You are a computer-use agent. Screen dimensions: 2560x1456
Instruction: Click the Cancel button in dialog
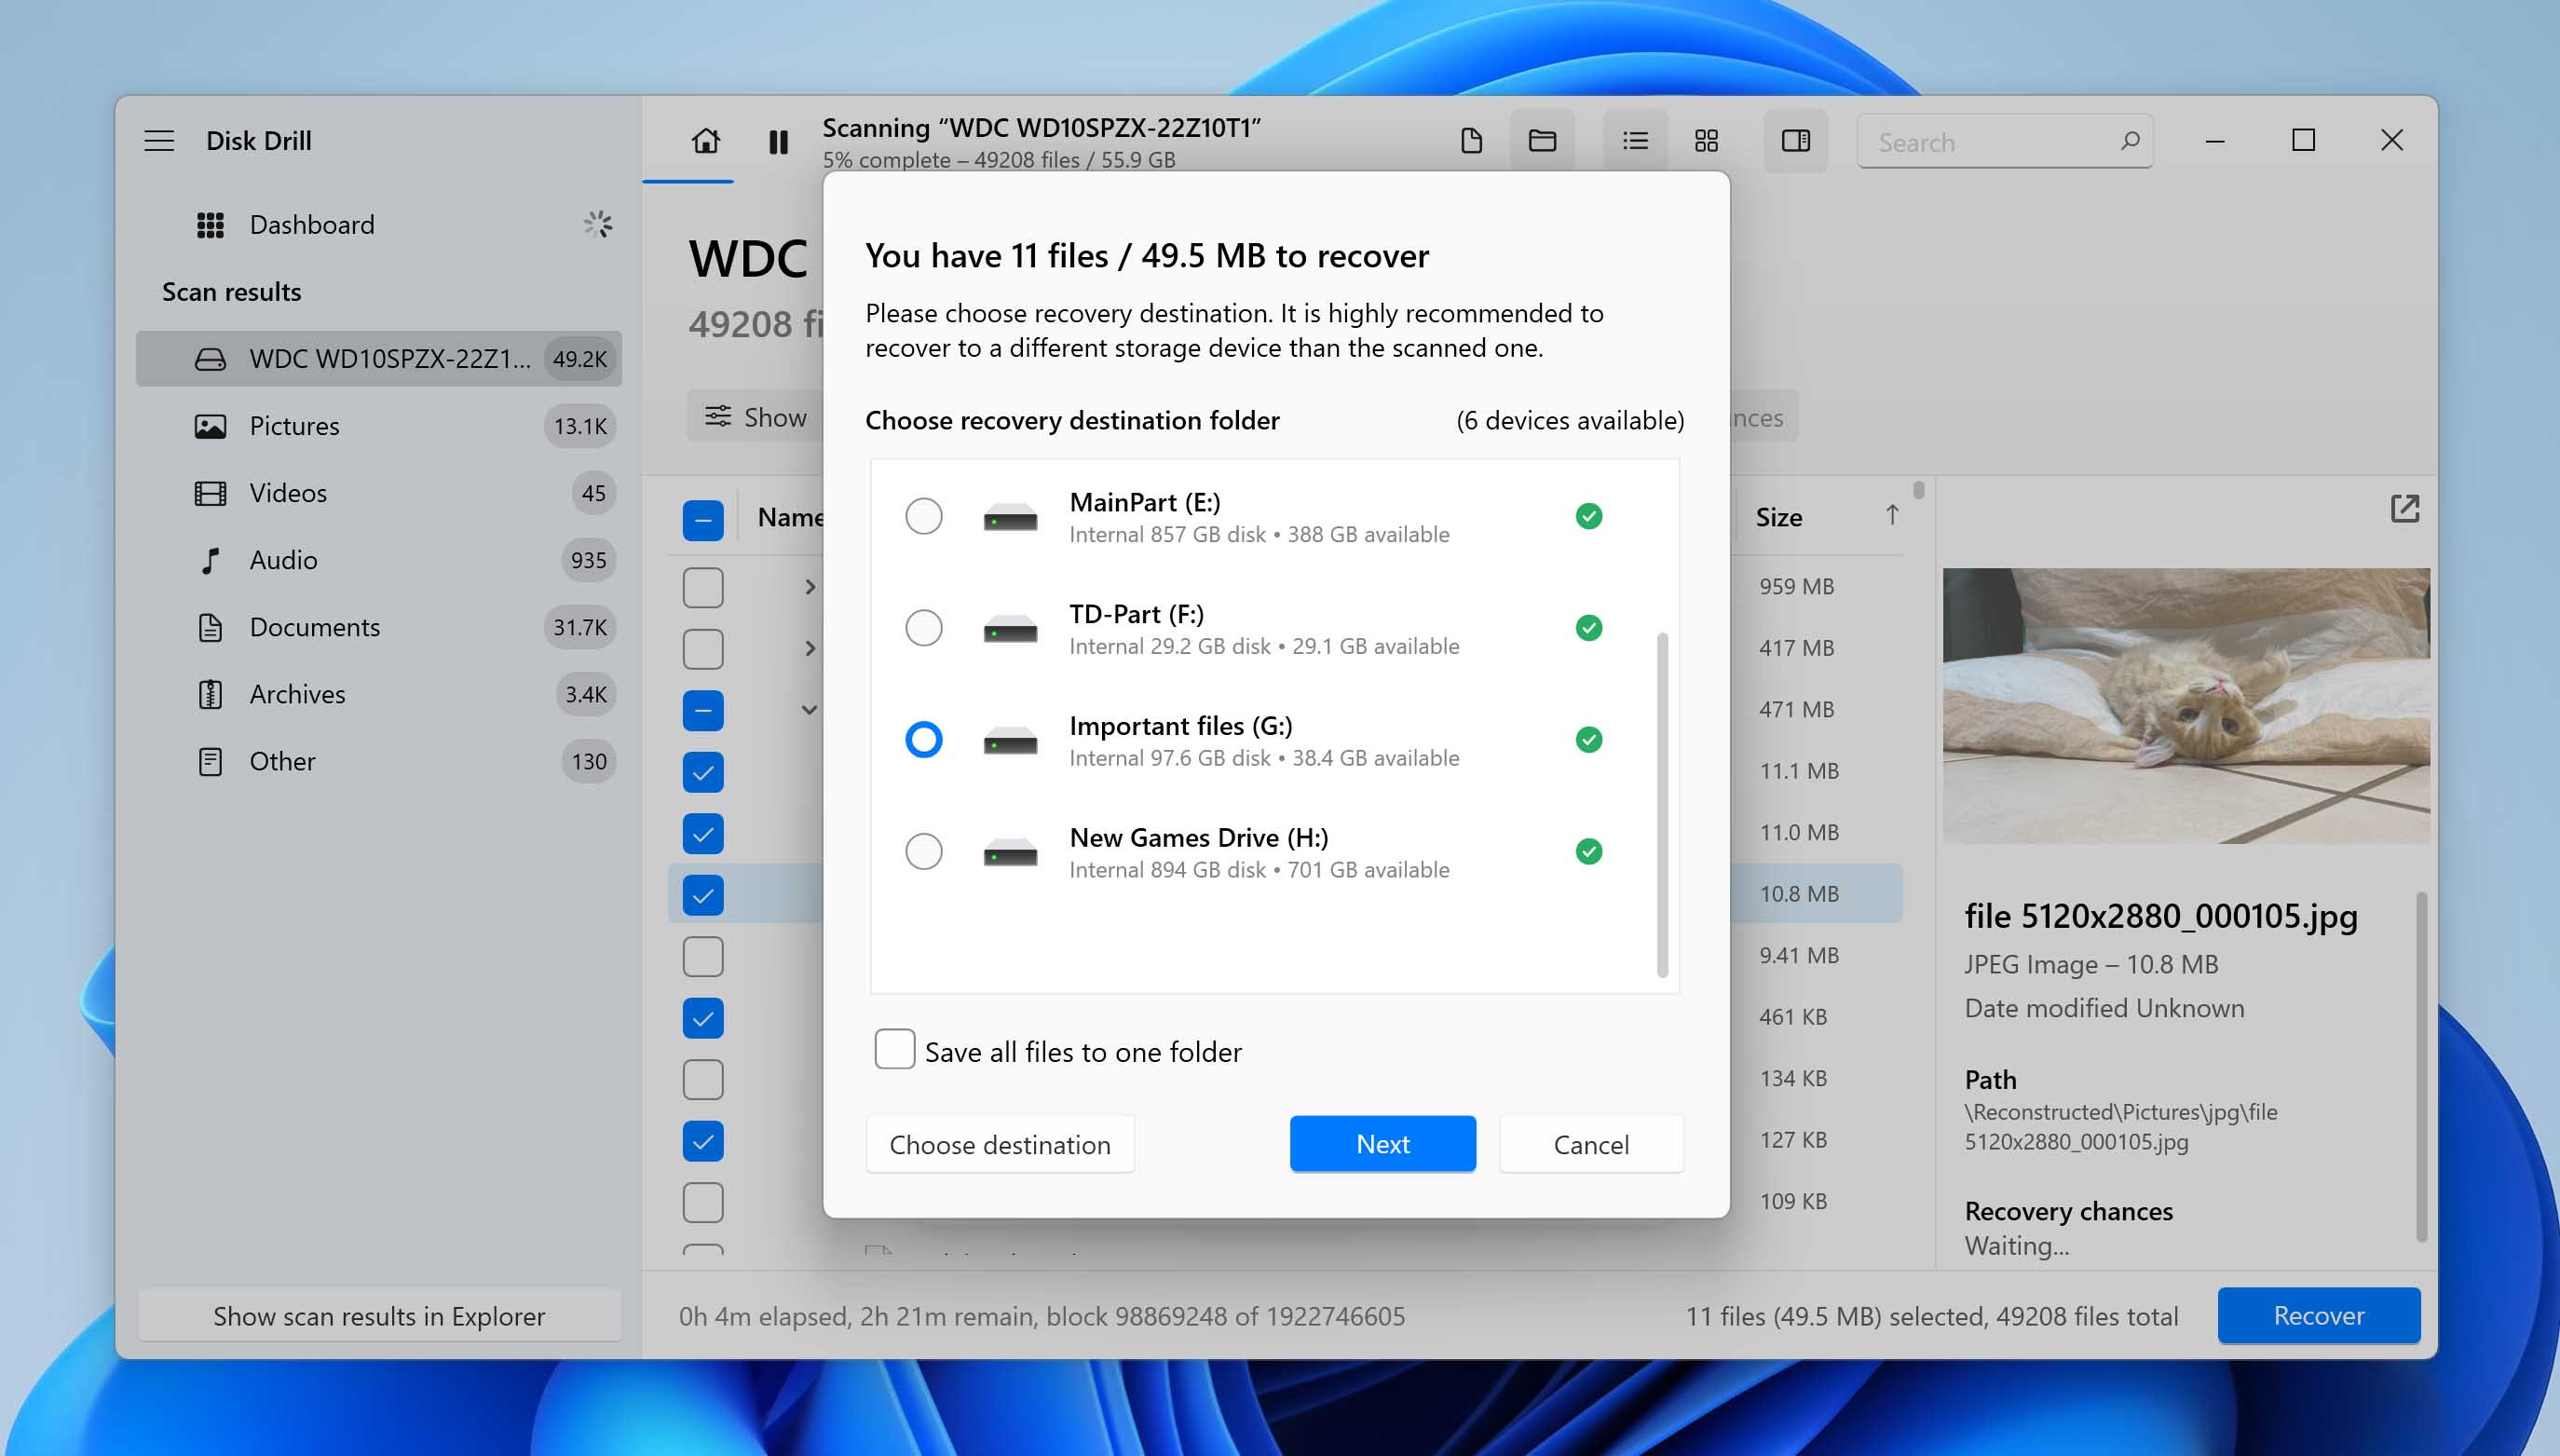click(1589, 1143)
